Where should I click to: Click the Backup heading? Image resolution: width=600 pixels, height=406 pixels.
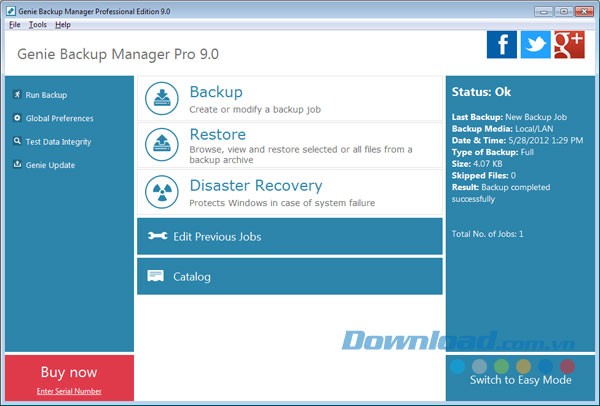pos(216,92)
